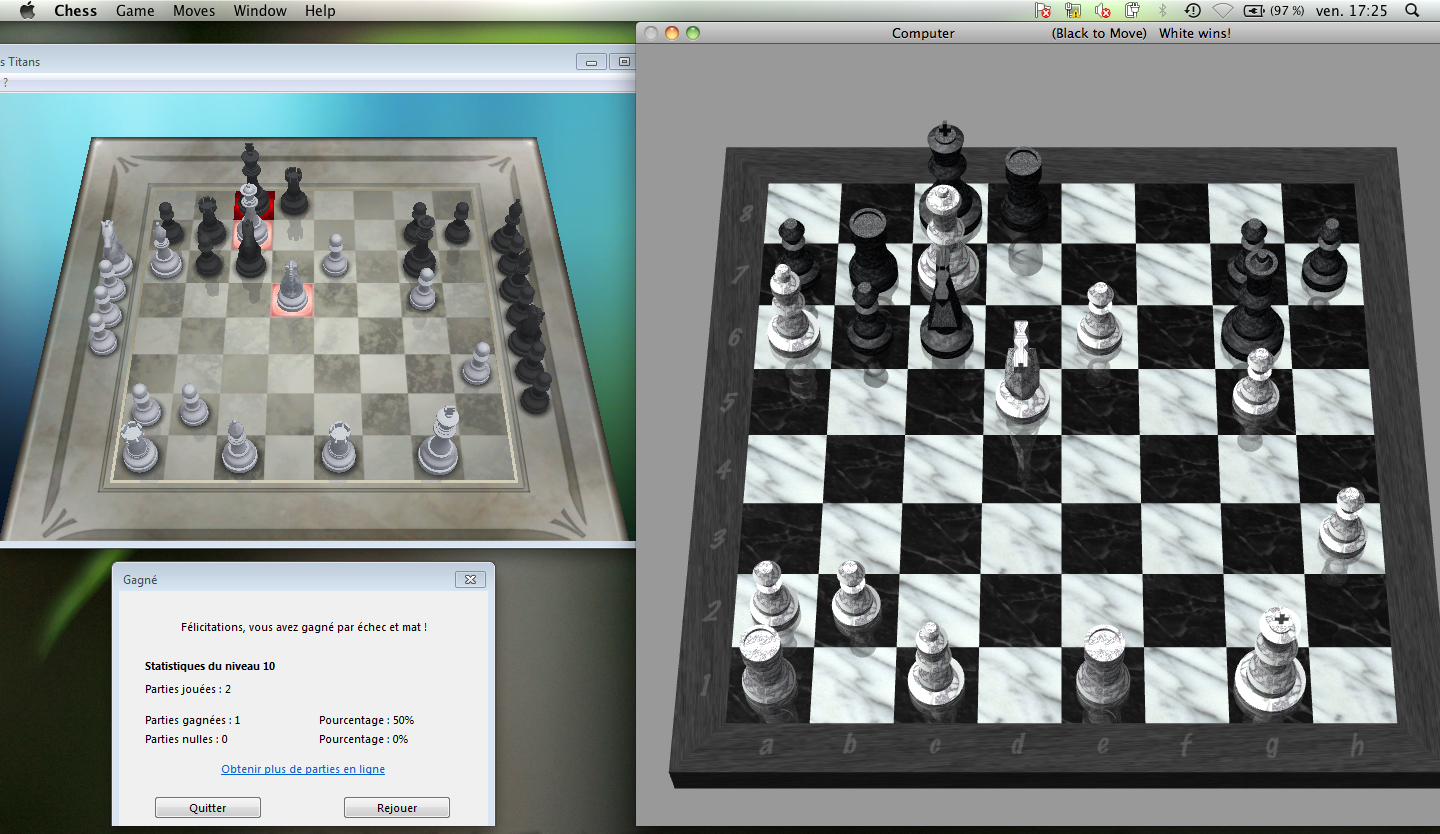
Task: Select white pawn on a6 in Computer window
Action: coord(793,310)
